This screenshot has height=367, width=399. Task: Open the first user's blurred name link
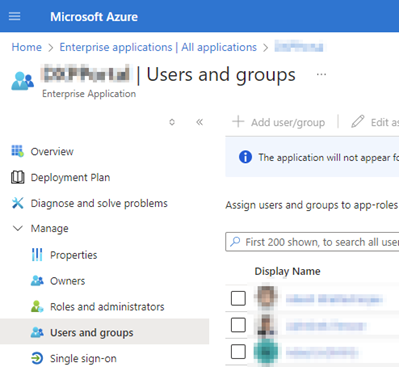pos(334,299)
